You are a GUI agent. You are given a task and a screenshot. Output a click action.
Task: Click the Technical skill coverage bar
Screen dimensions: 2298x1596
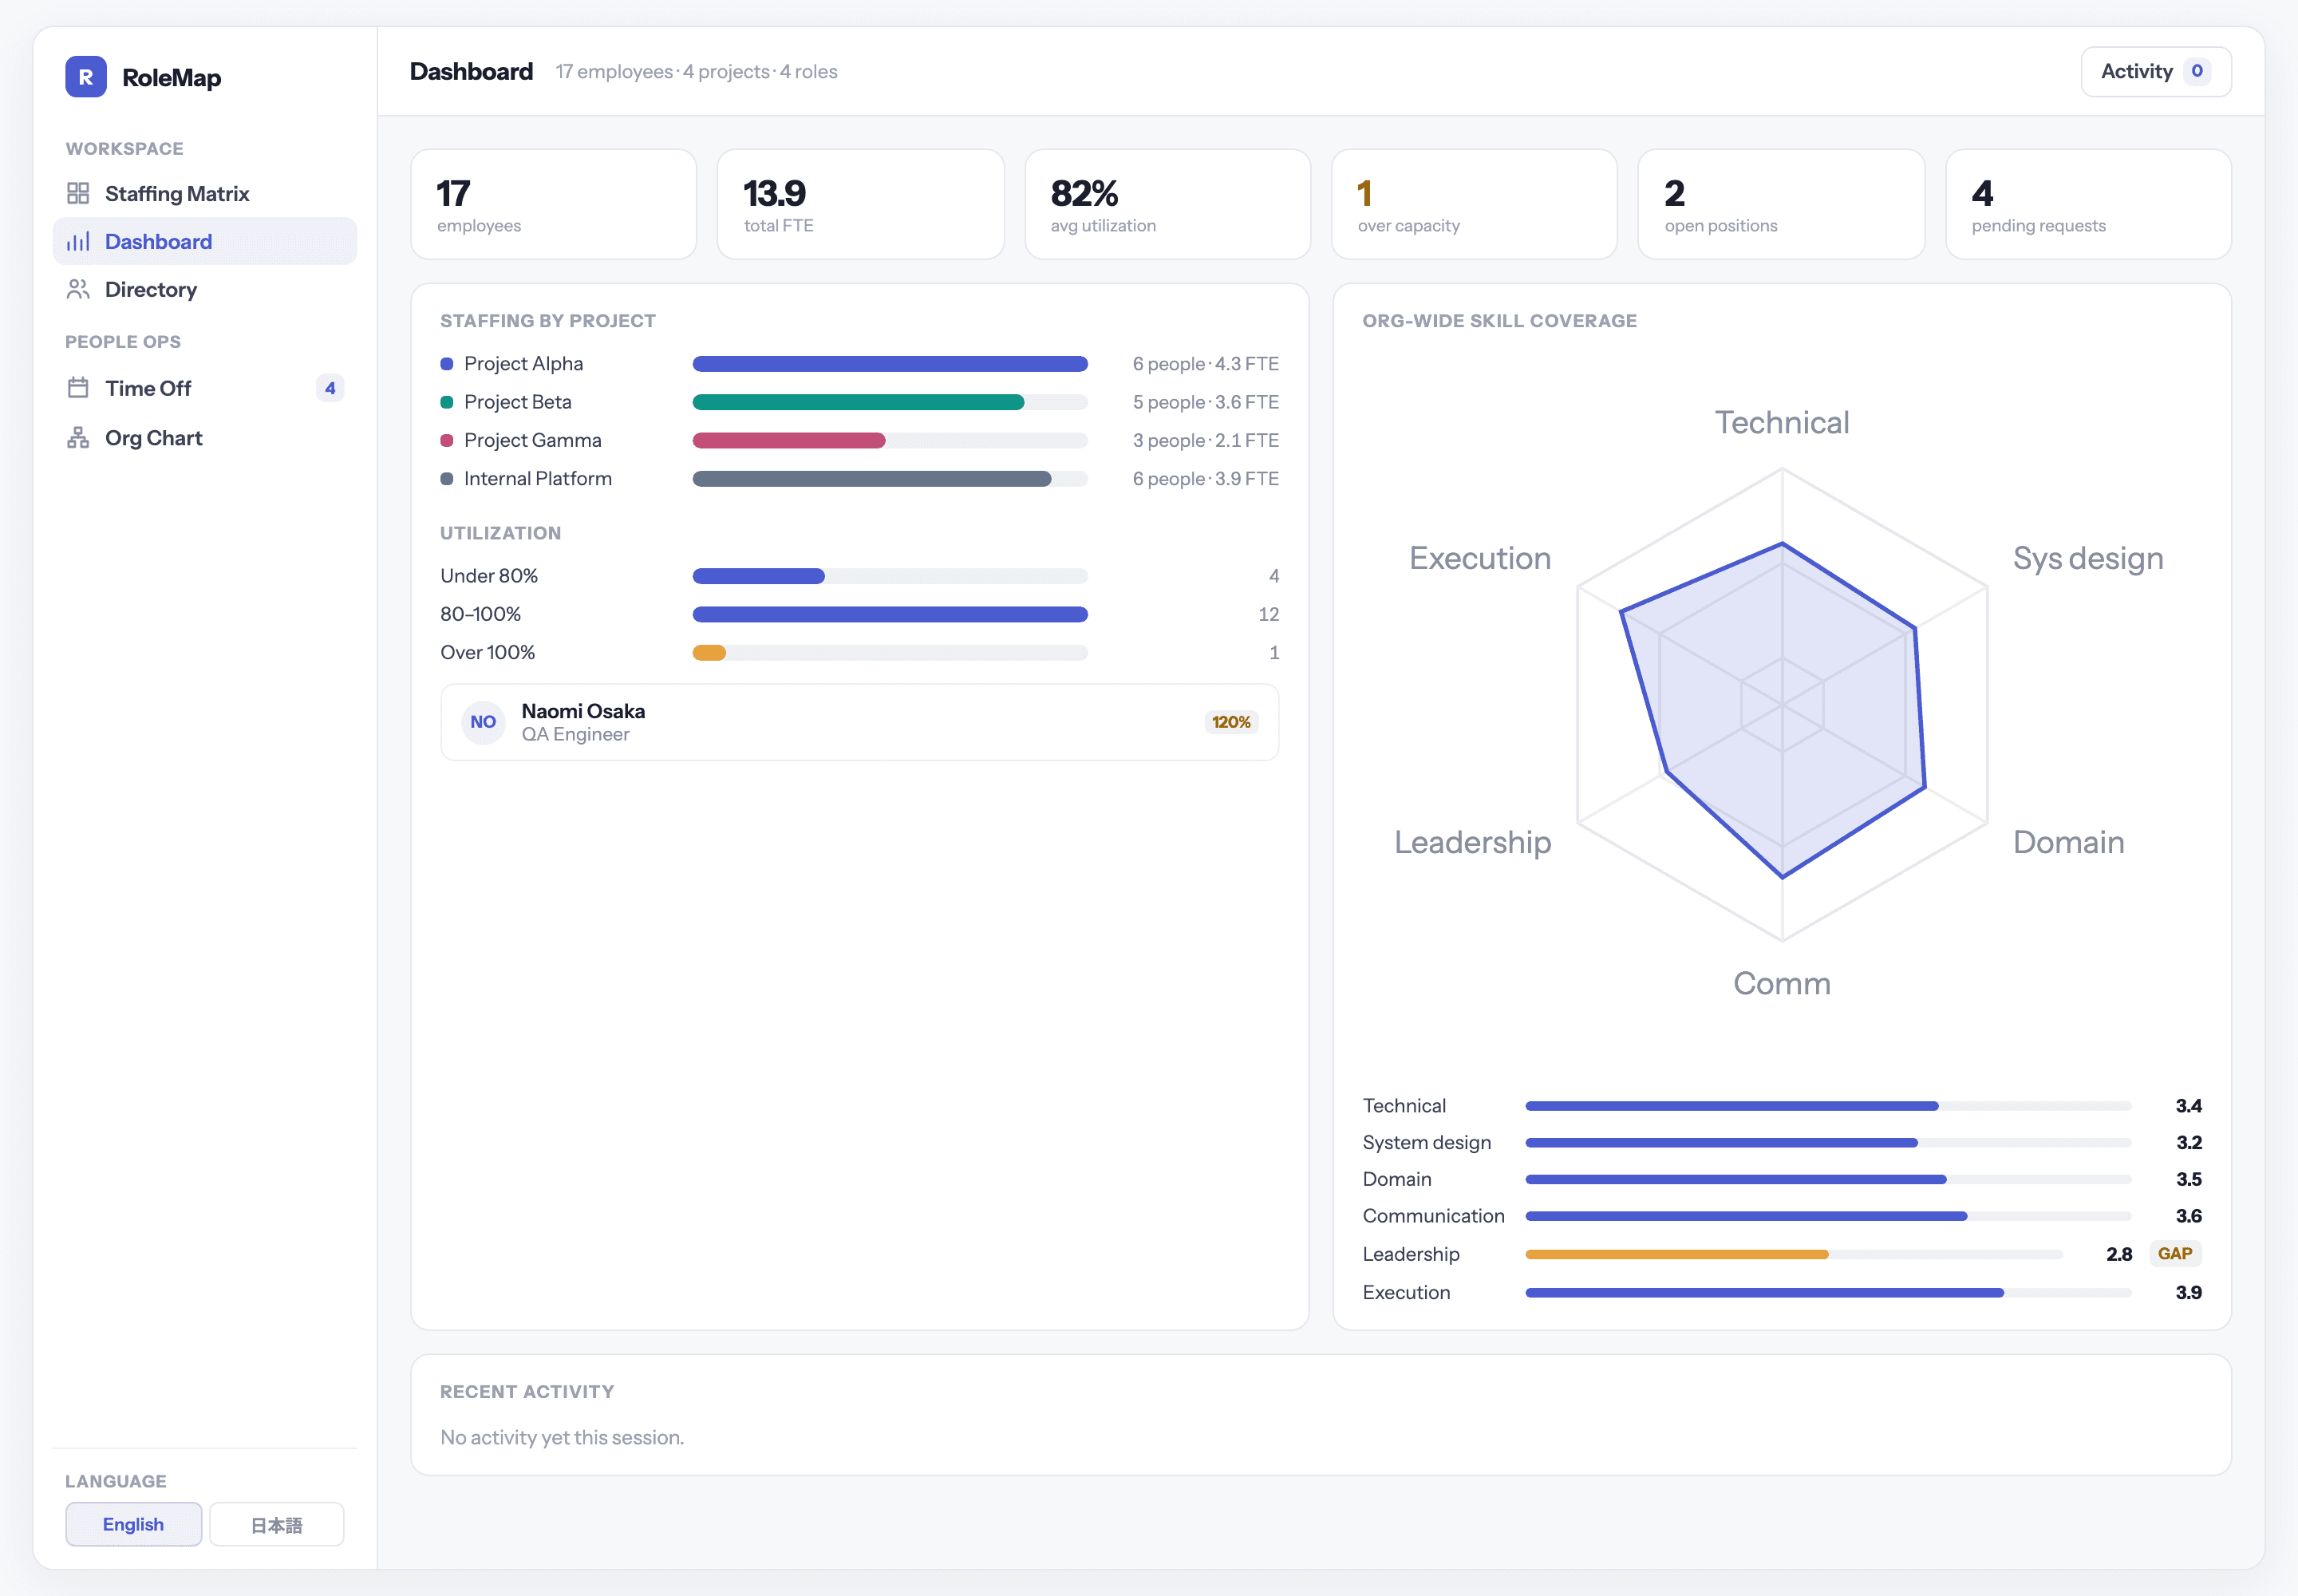(x=1828, y=1106)
